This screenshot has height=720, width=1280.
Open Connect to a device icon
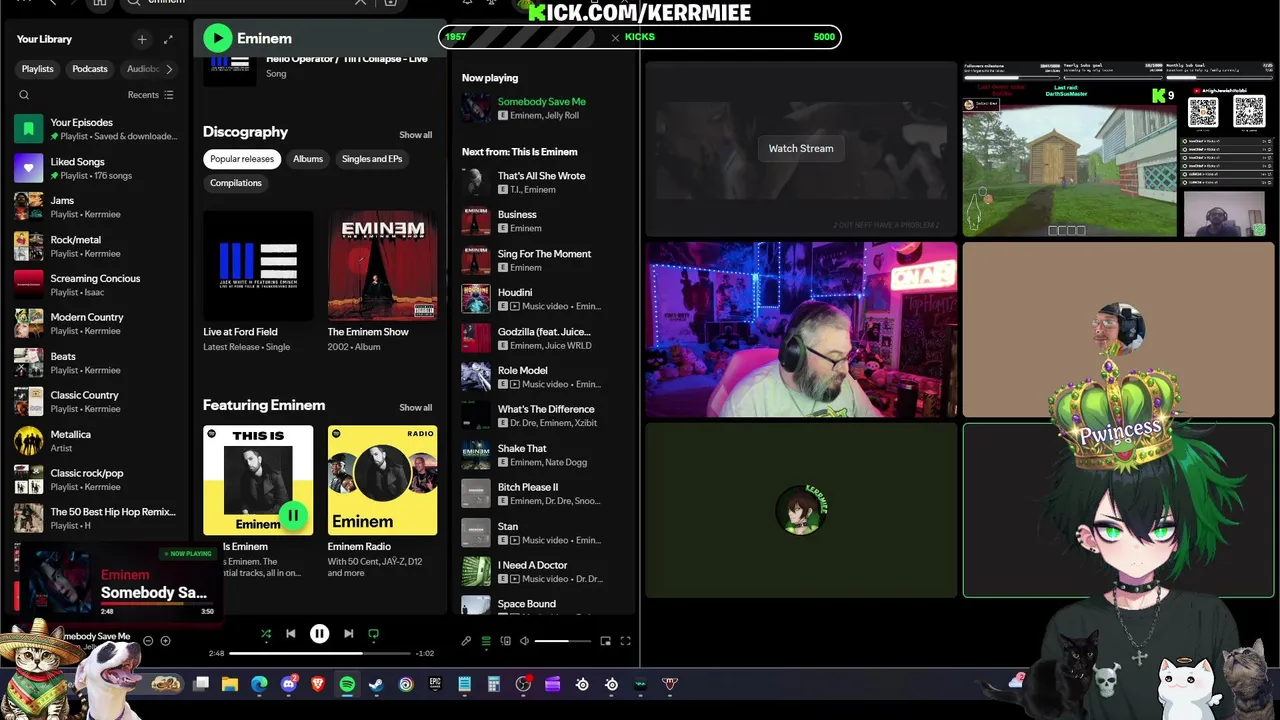(x=505, y=641)
